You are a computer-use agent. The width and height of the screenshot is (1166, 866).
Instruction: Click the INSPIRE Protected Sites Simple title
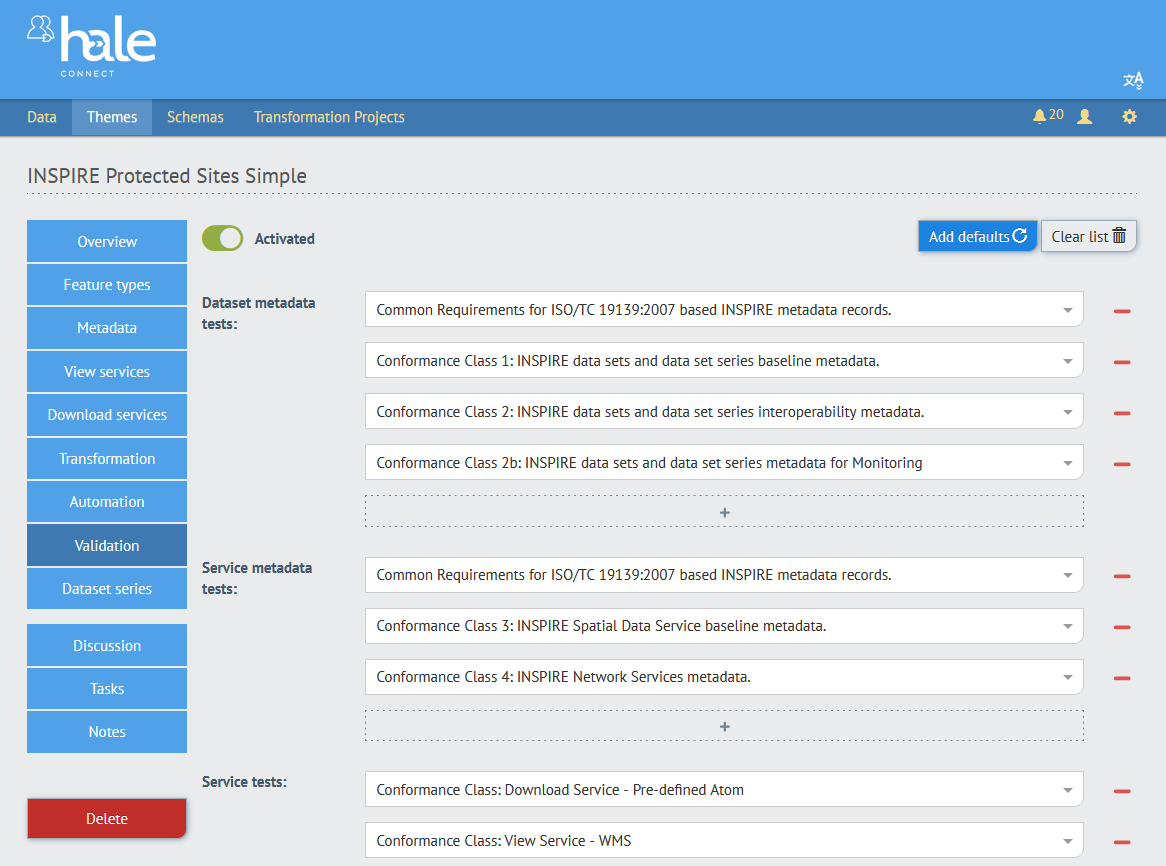pos(167,176)
